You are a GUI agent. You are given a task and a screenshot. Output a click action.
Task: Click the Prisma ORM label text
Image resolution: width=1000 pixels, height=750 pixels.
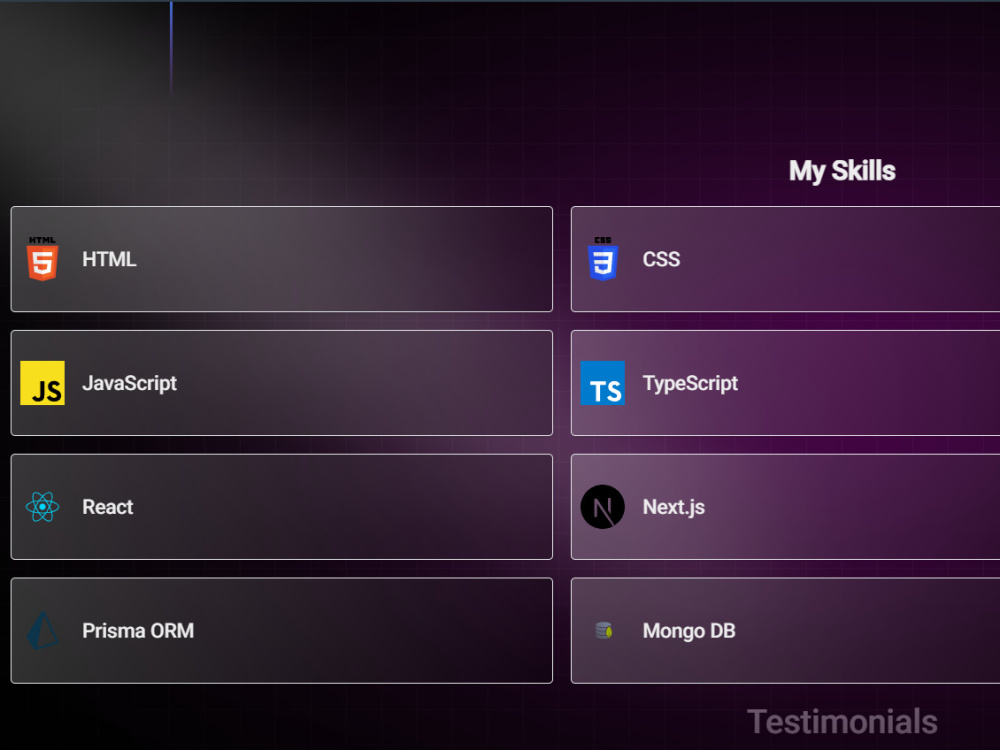click(x=138, y=631)
